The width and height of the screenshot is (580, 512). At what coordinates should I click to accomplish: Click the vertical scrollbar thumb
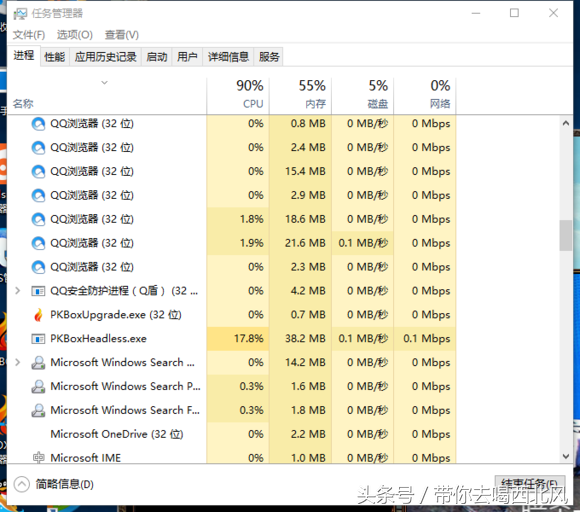[x=566, y=235]
